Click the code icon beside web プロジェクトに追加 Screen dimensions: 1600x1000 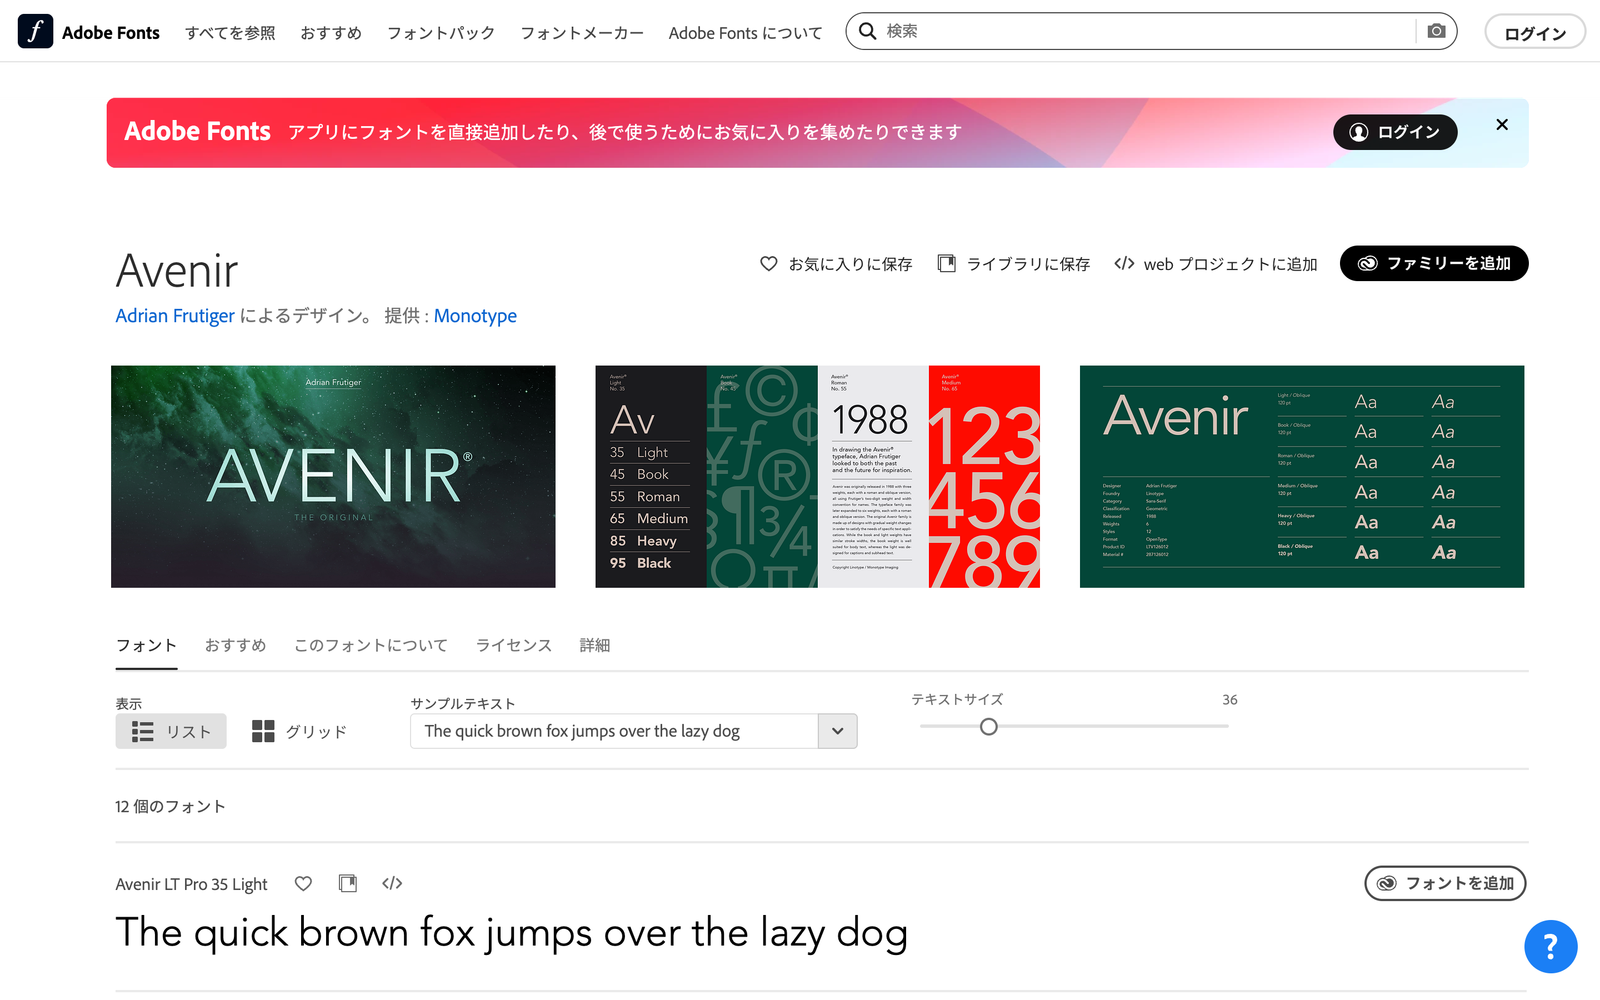[1124, 264]
